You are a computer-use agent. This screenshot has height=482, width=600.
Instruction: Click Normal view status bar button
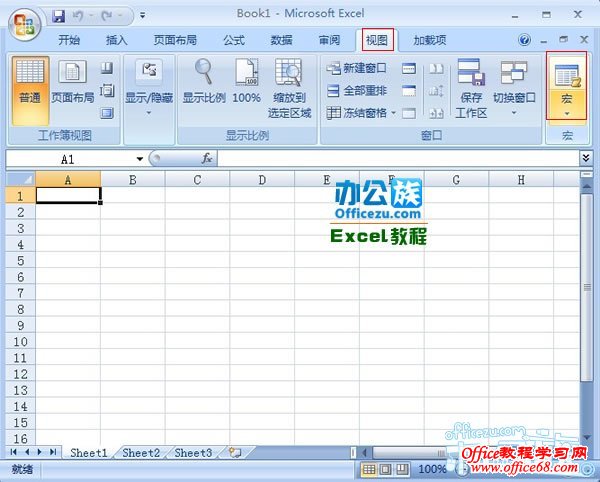(369, 469)
